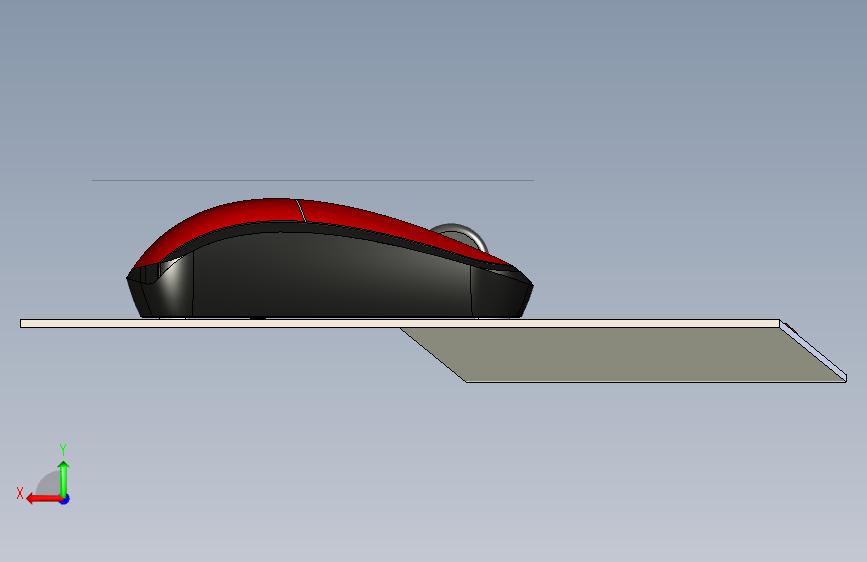Click the red X axis arrow of the triad
This screenshot has width=867, height=562.
click(x=43, y=499)
